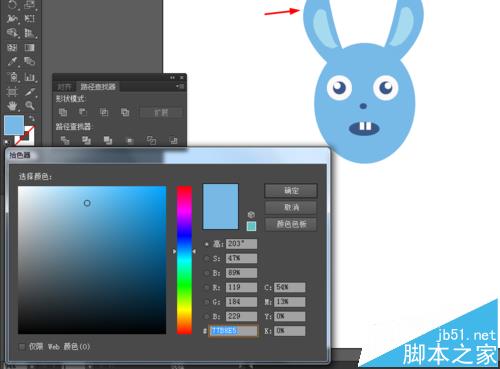The width and height of the screenshot is (500, 369).
Task: Click the hex color value field
Action: [x=233, y=331]
